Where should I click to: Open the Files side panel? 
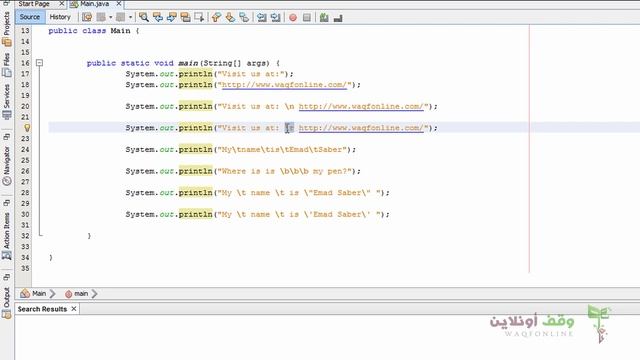pos(7,65)
